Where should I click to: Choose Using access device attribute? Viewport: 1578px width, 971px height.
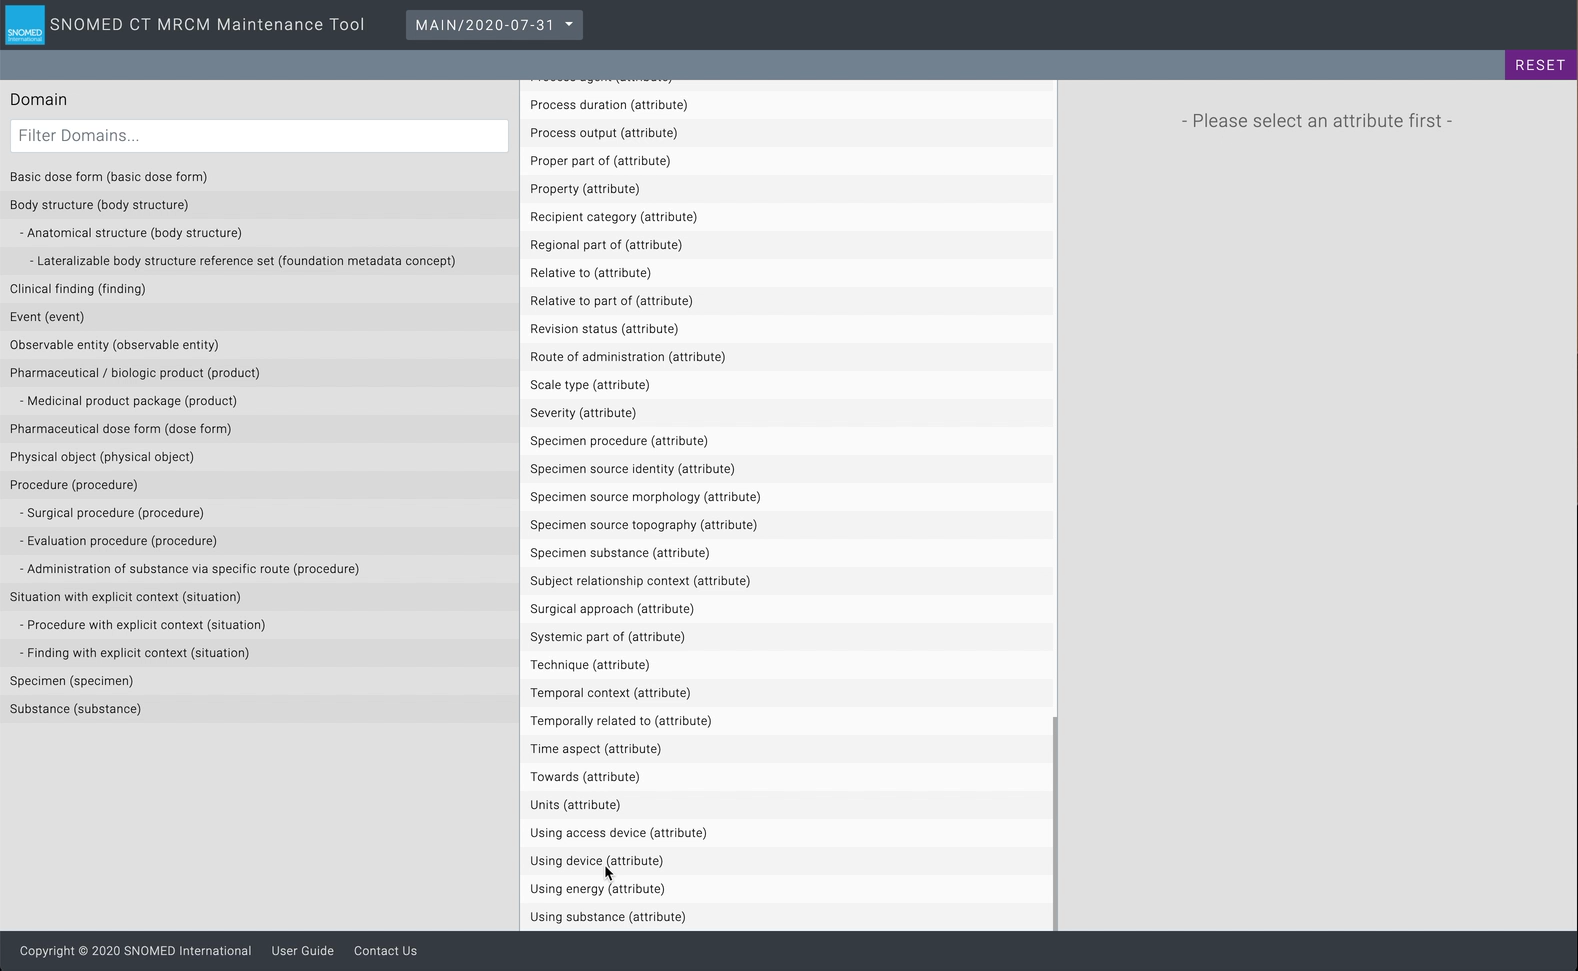786,833
